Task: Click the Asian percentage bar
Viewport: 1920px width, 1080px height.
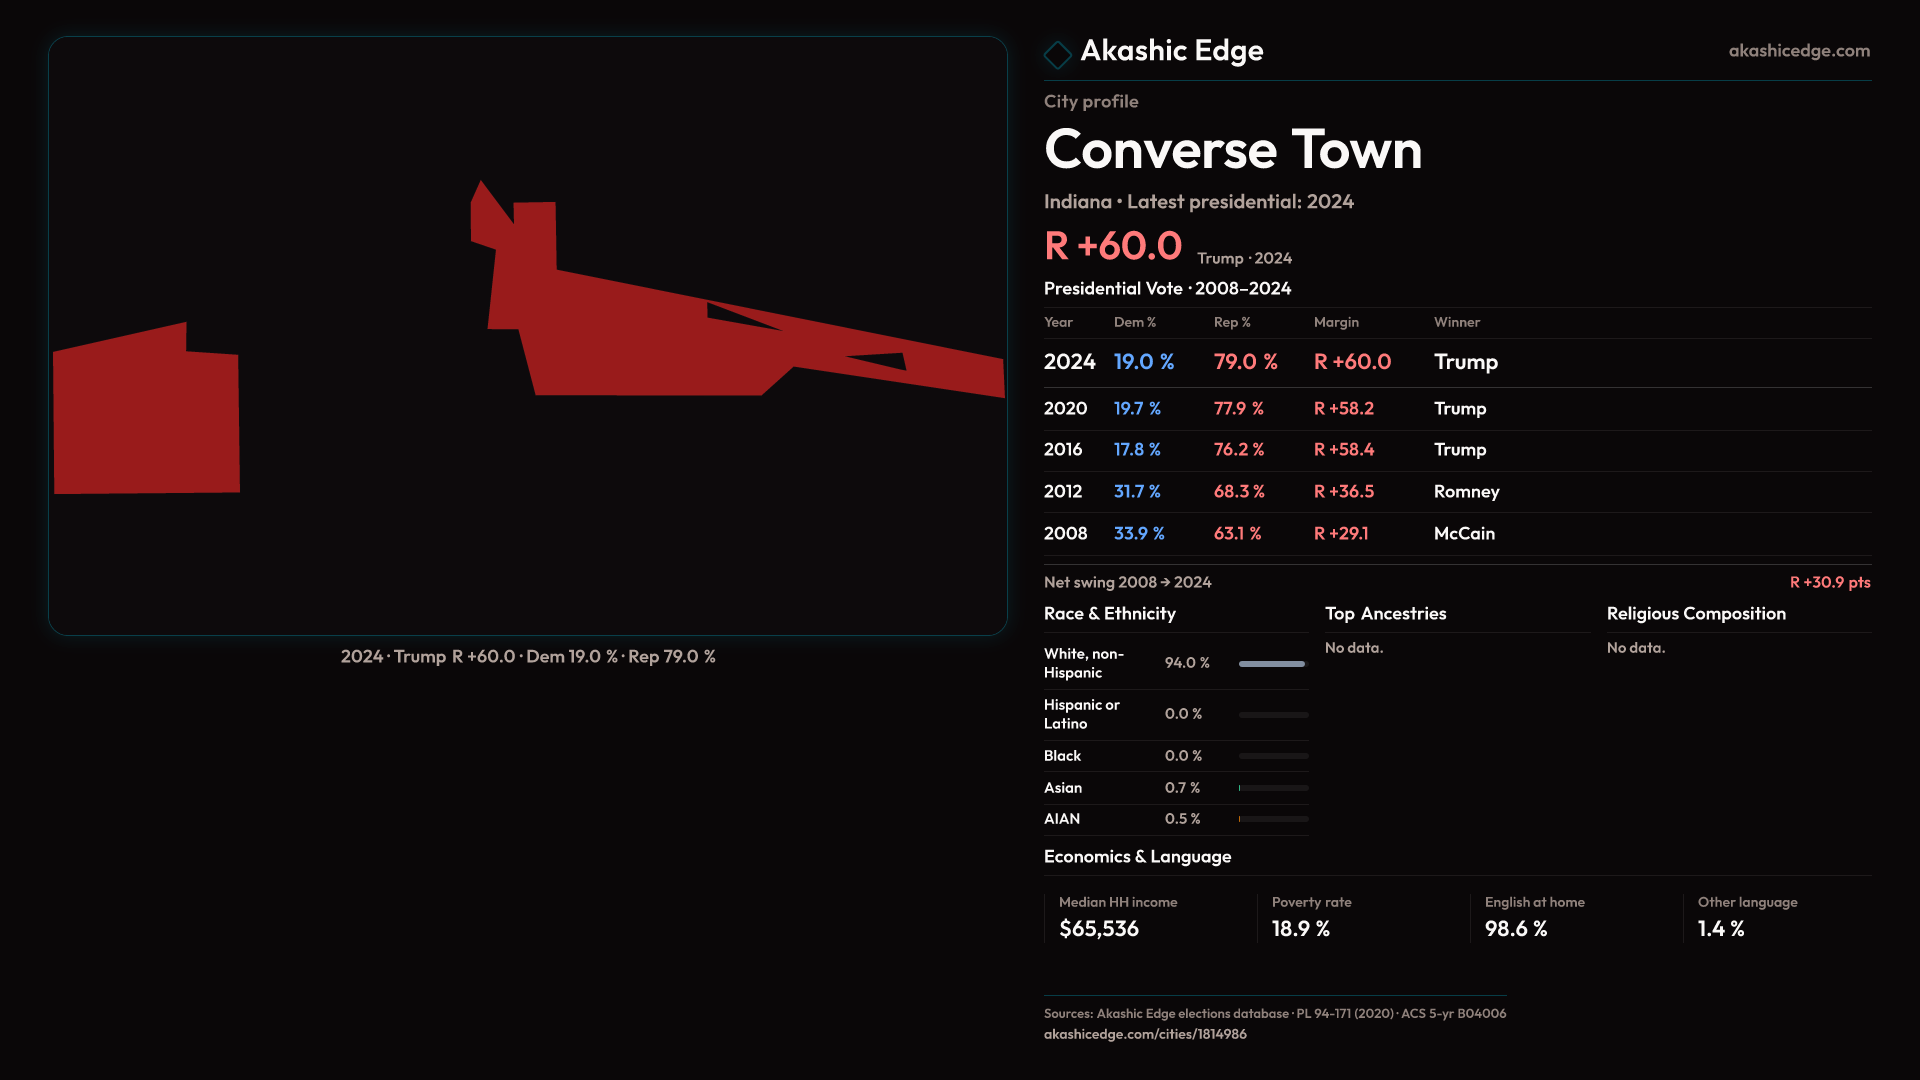Action: coord(1272,788)
